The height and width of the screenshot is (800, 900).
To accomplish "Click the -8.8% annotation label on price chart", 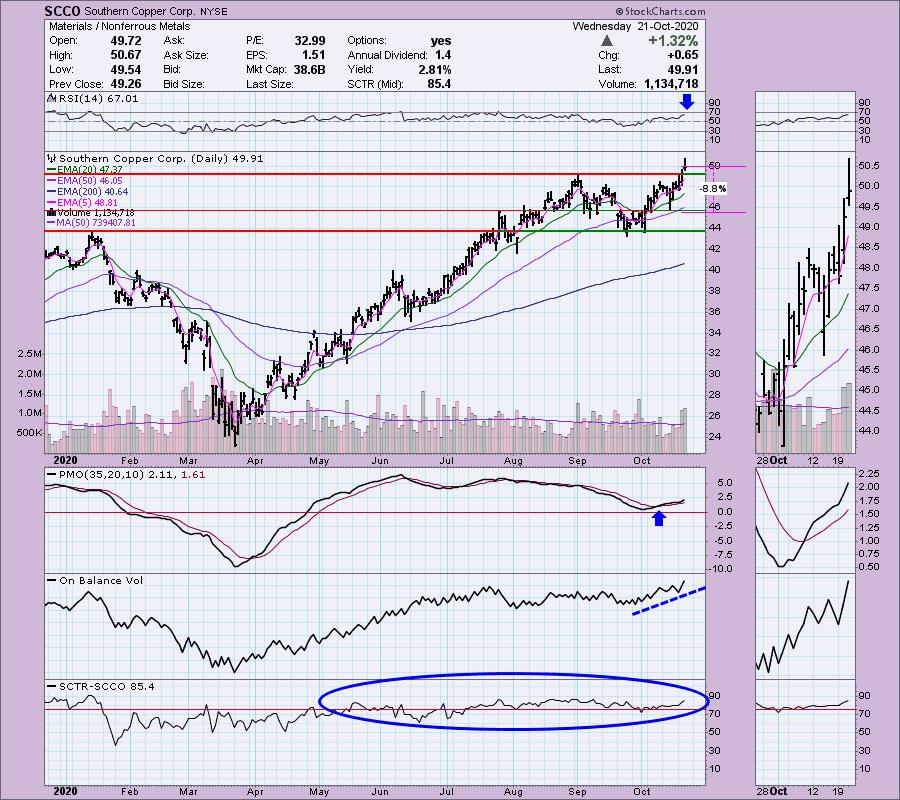I will (x=713, y=188).
